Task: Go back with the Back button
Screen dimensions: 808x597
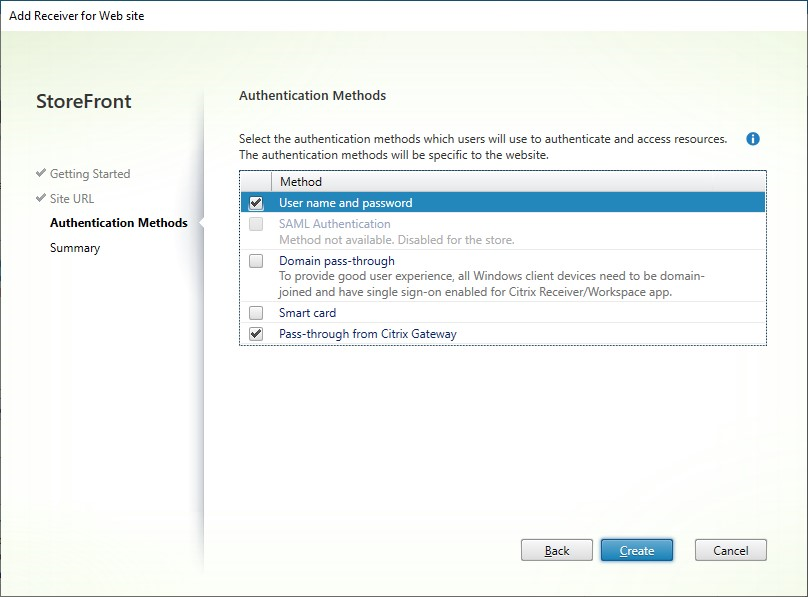Action: click(x=557, y=550)
